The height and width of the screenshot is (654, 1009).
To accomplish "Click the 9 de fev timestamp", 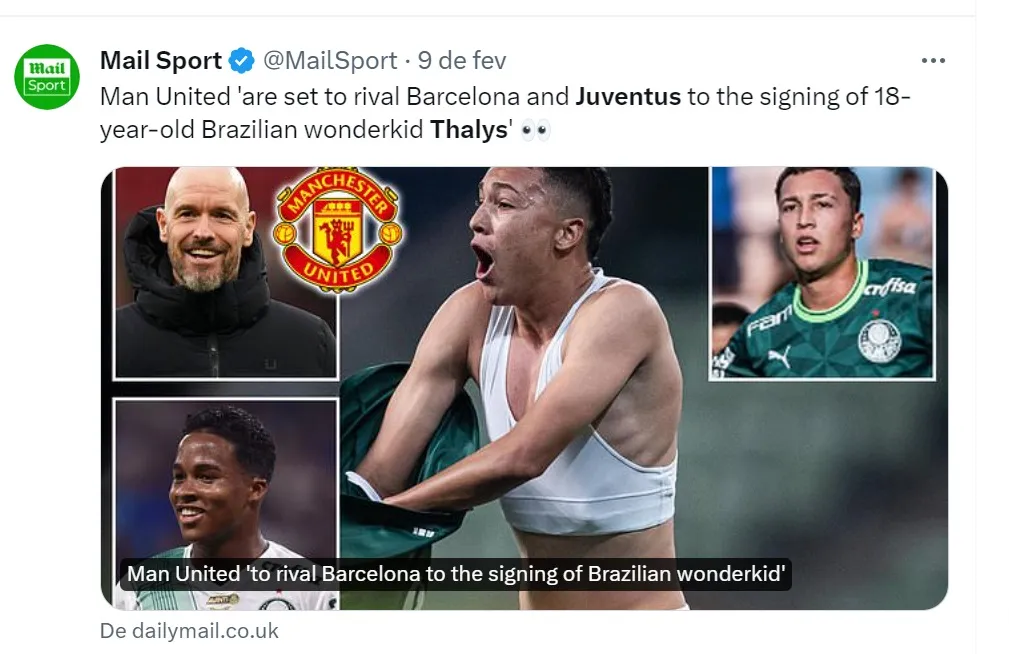I will (x=461, y=61).
